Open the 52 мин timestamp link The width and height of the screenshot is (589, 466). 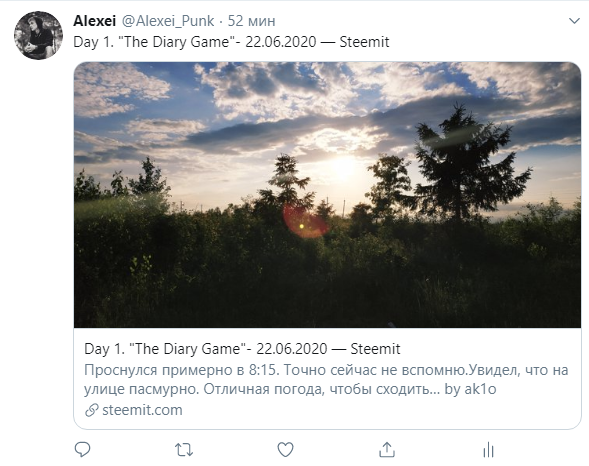point(251,21)
